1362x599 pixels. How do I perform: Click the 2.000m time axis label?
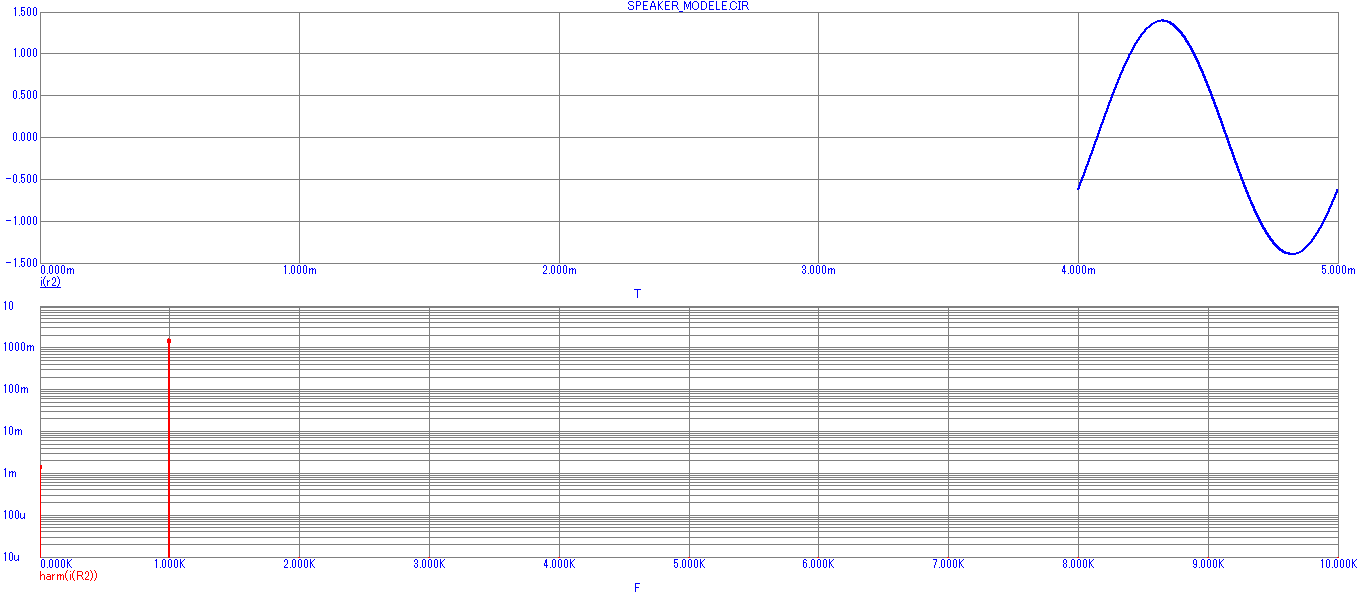[x=559, y=270]
